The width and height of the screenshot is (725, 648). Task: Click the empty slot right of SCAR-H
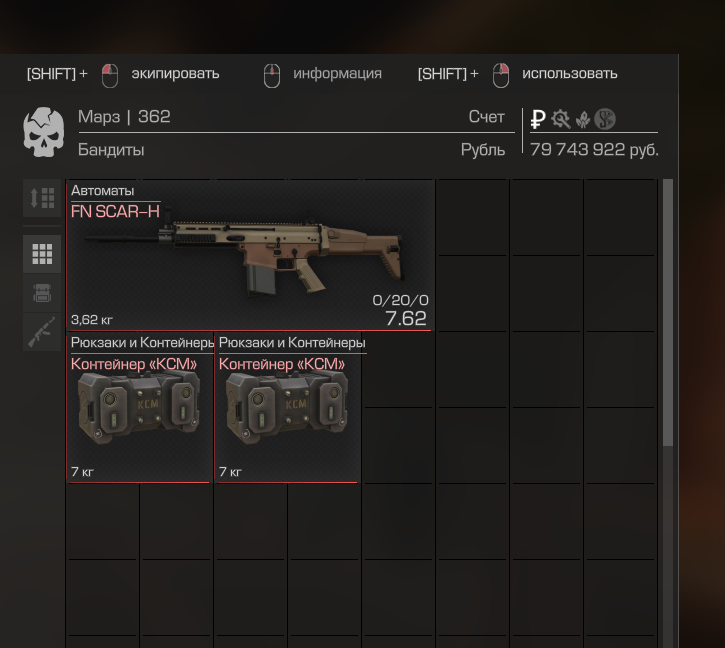click(x=473, y=217)
